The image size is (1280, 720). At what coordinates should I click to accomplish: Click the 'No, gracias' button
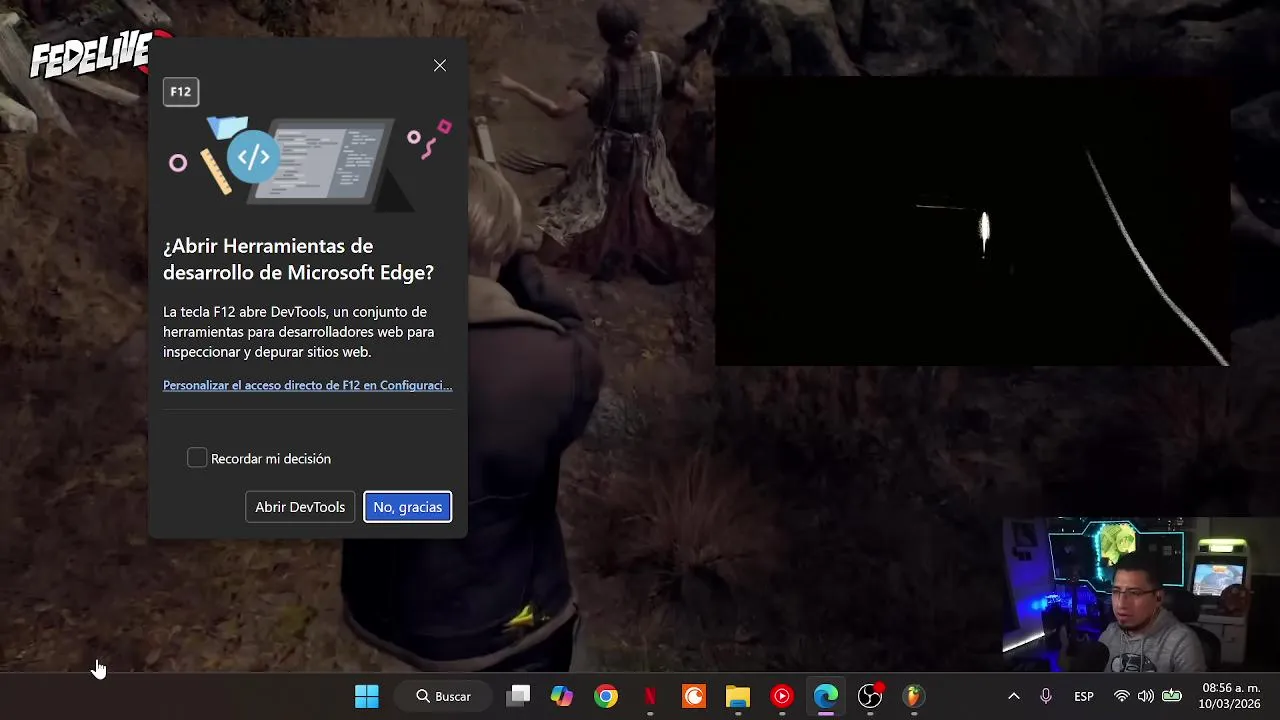(408, 507)
